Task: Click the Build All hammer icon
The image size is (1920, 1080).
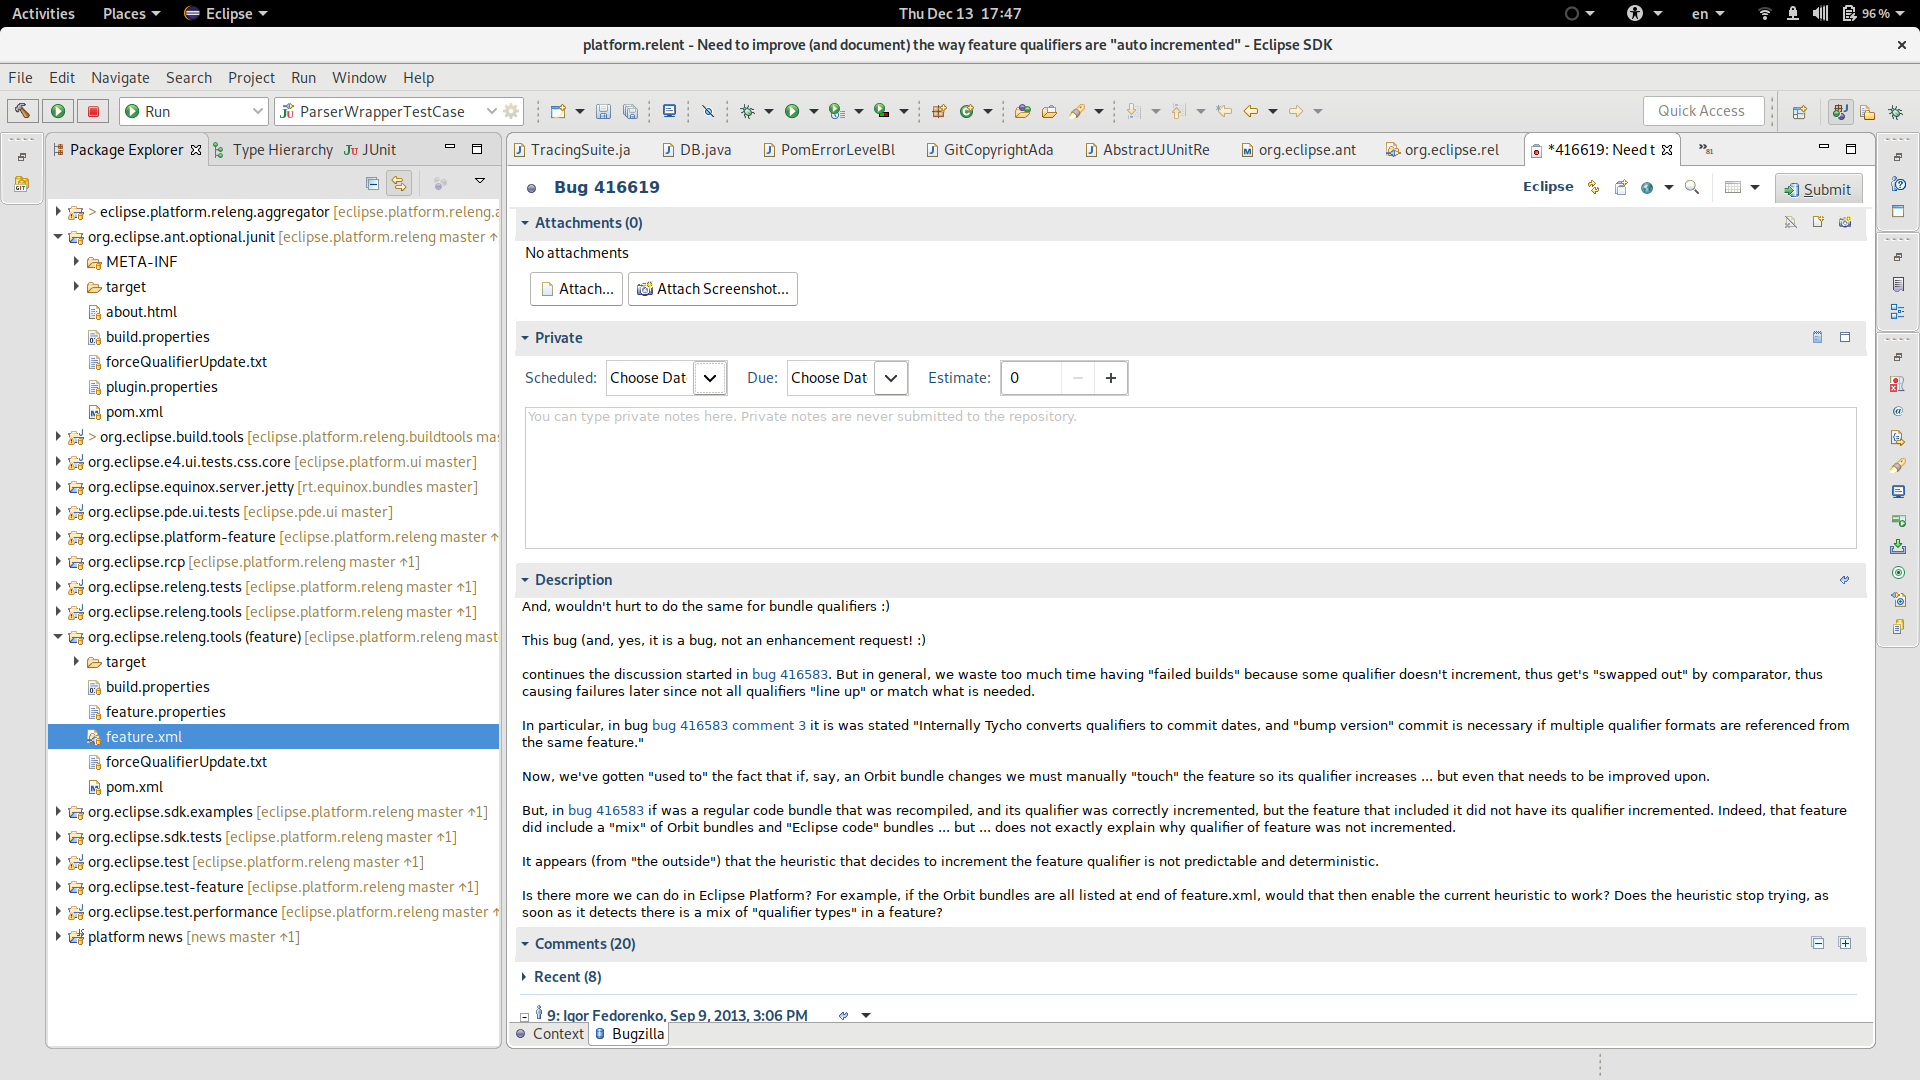Action: pos(23,111)
